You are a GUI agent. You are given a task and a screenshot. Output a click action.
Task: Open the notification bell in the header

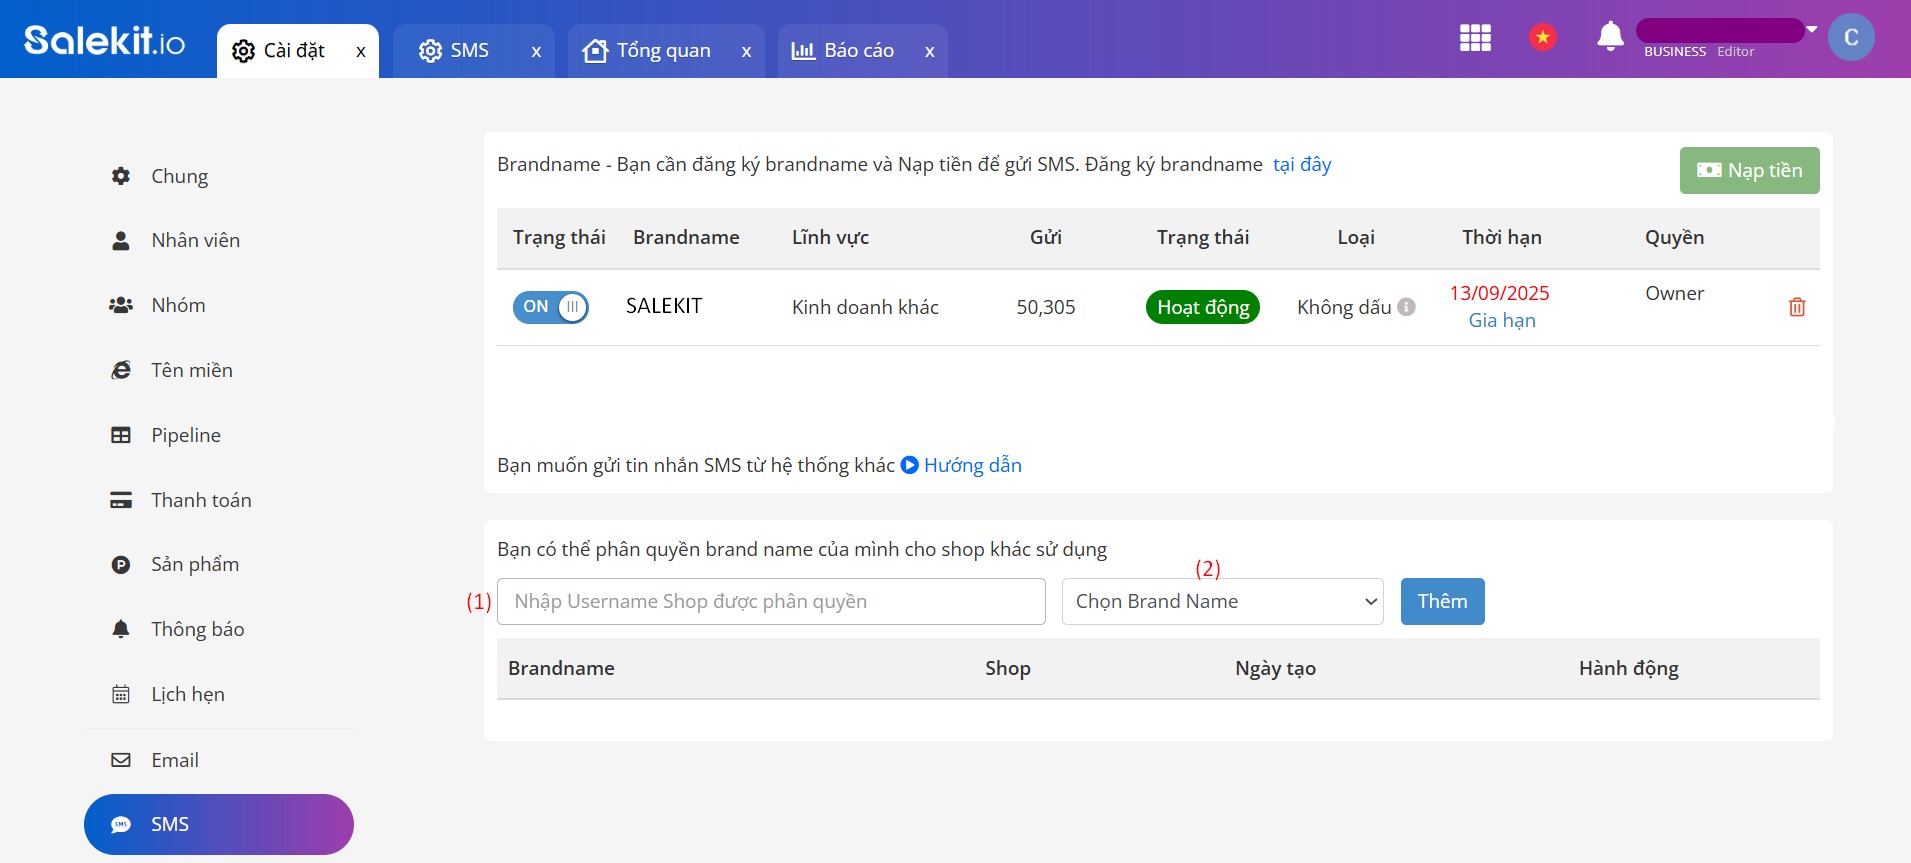[1610, 36]
